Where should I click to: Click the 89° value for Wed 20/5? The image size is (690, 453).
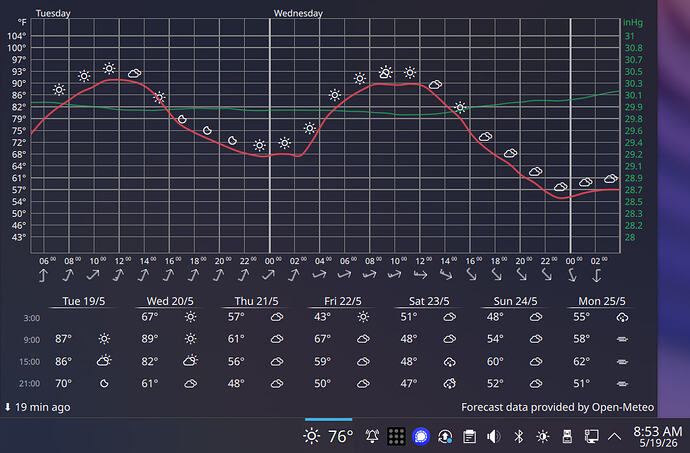coord(150,339)
